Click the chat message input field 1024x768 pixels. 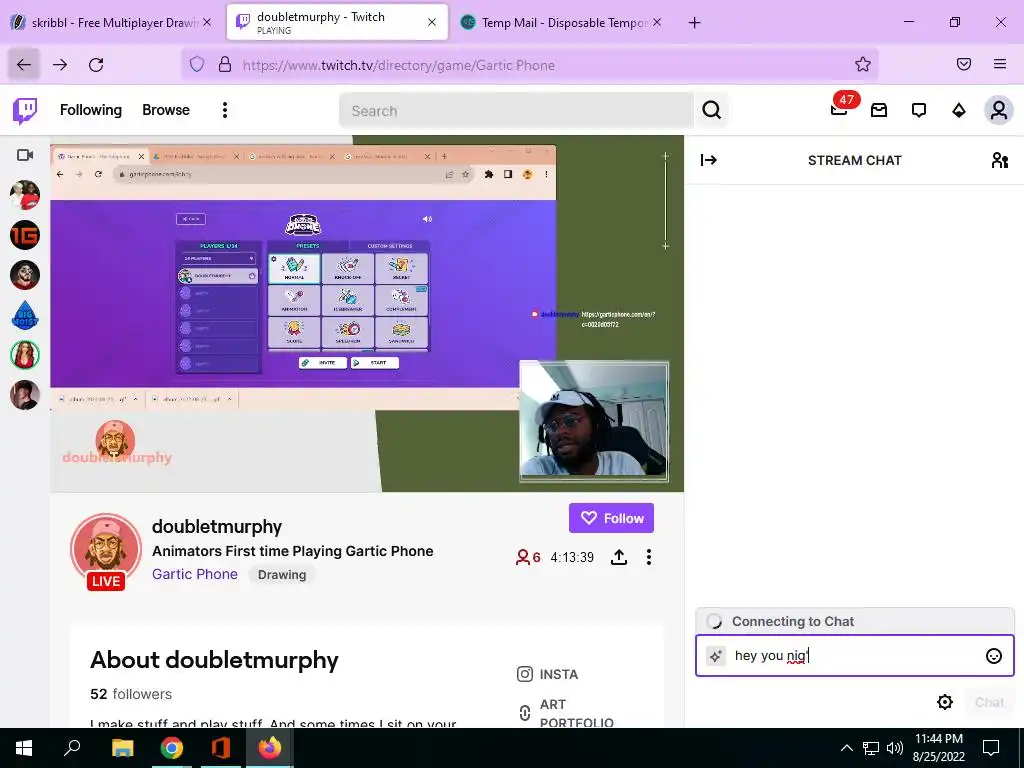tap(854, 656)
